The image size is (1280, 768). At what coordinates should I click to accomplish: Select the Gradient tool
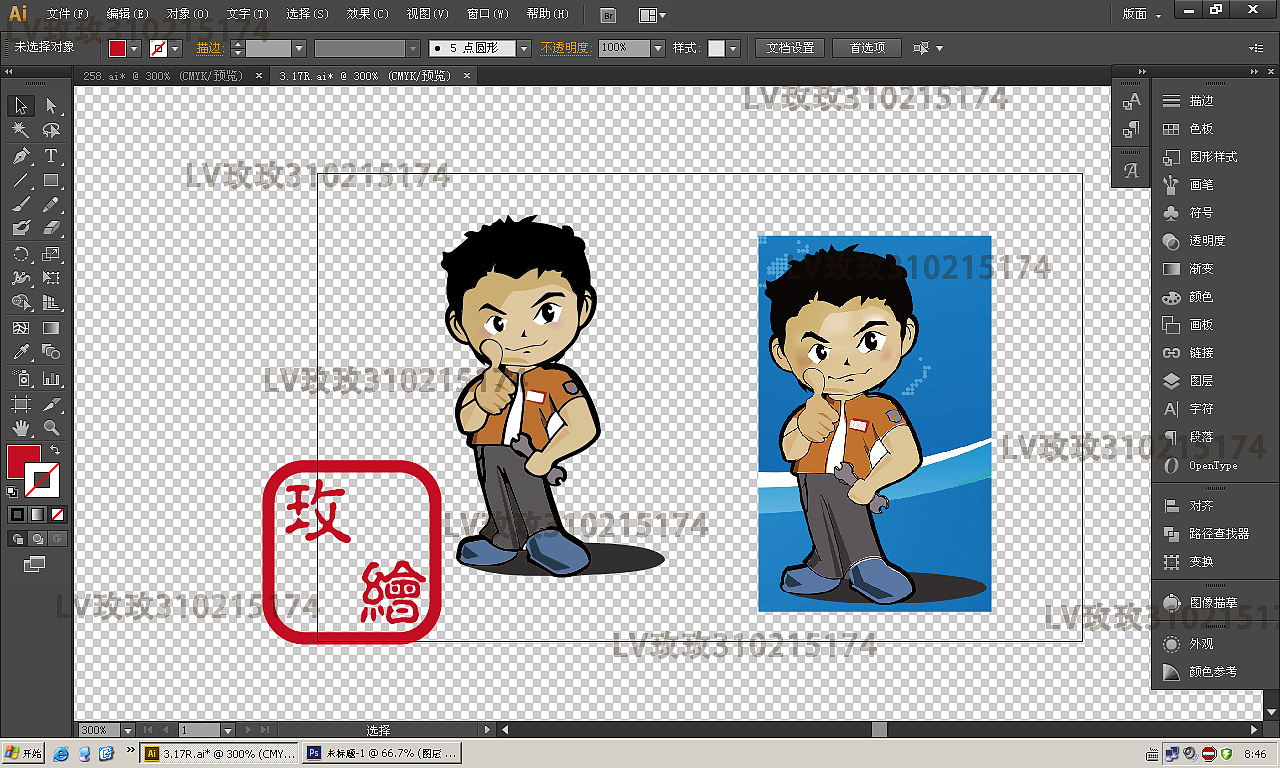click(51, 328)
